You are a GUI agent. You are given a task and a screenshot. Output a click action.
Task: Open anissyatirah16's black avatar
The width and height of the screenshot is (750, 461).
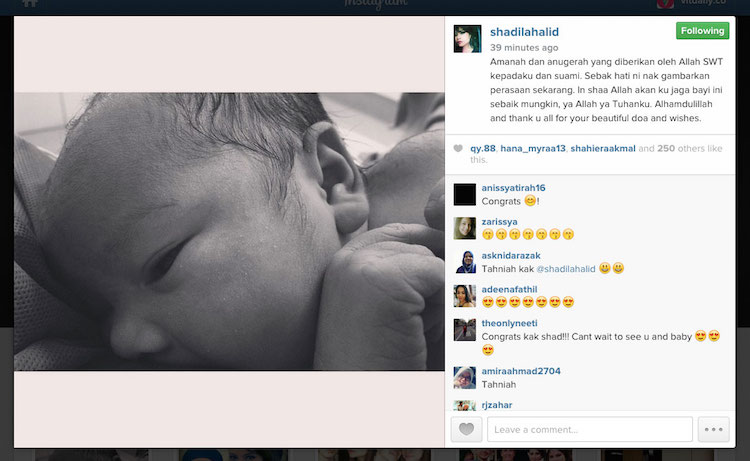pos(464,195)
